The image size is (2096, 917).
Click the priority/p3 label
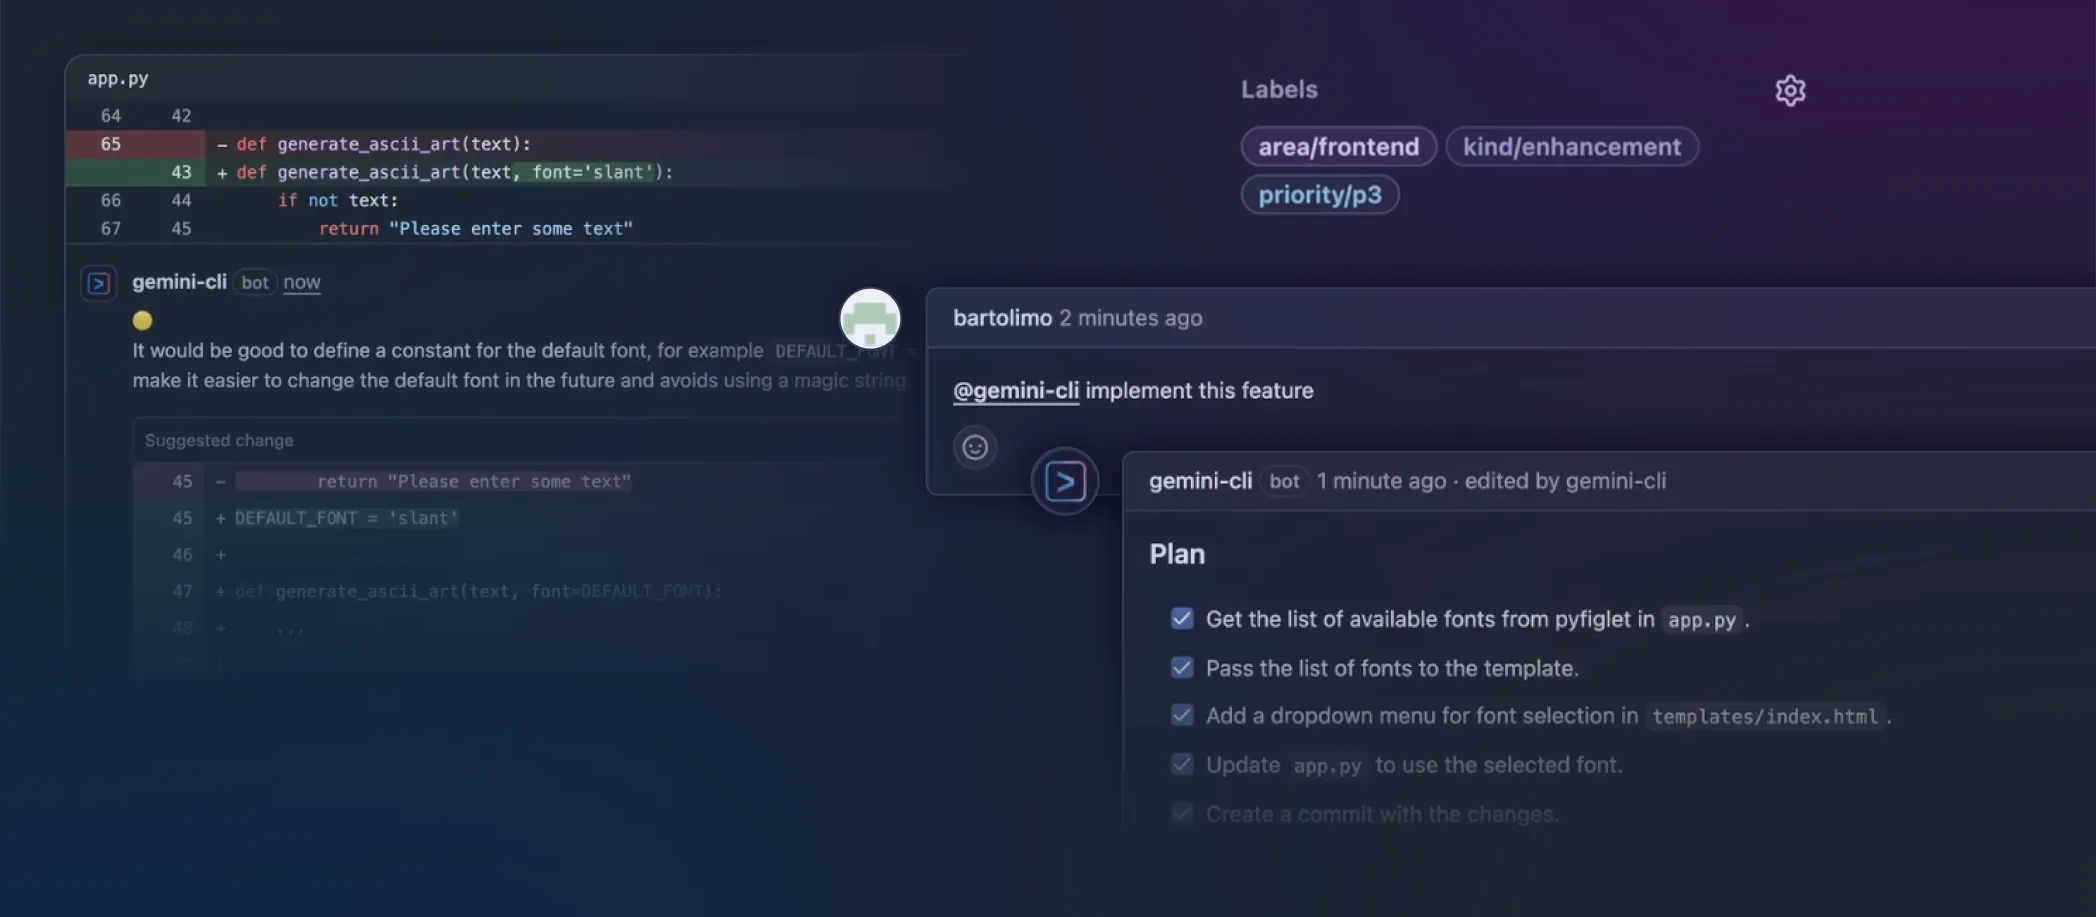(x=1319, y=195)
